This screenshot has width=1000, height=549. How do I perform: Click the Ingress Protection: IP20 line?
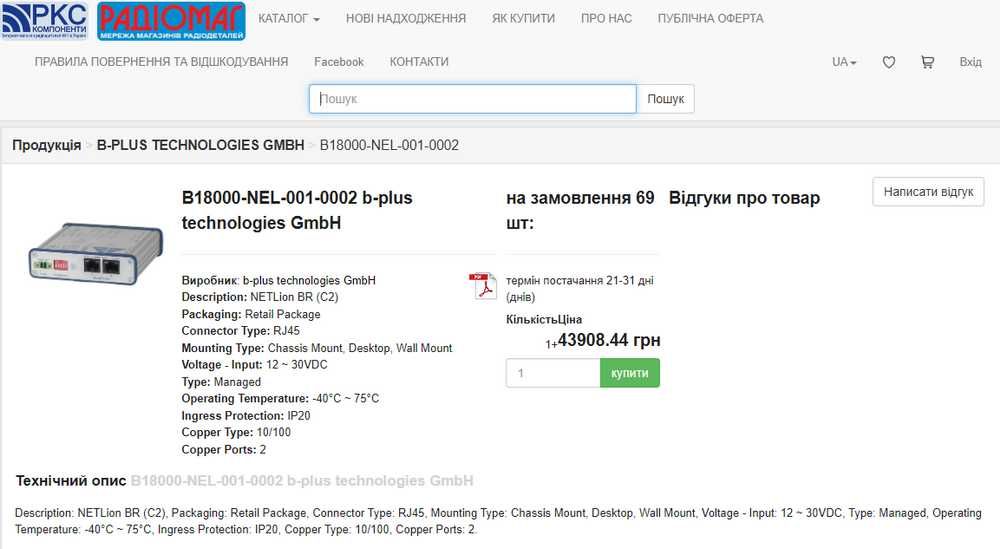(246, 416)
